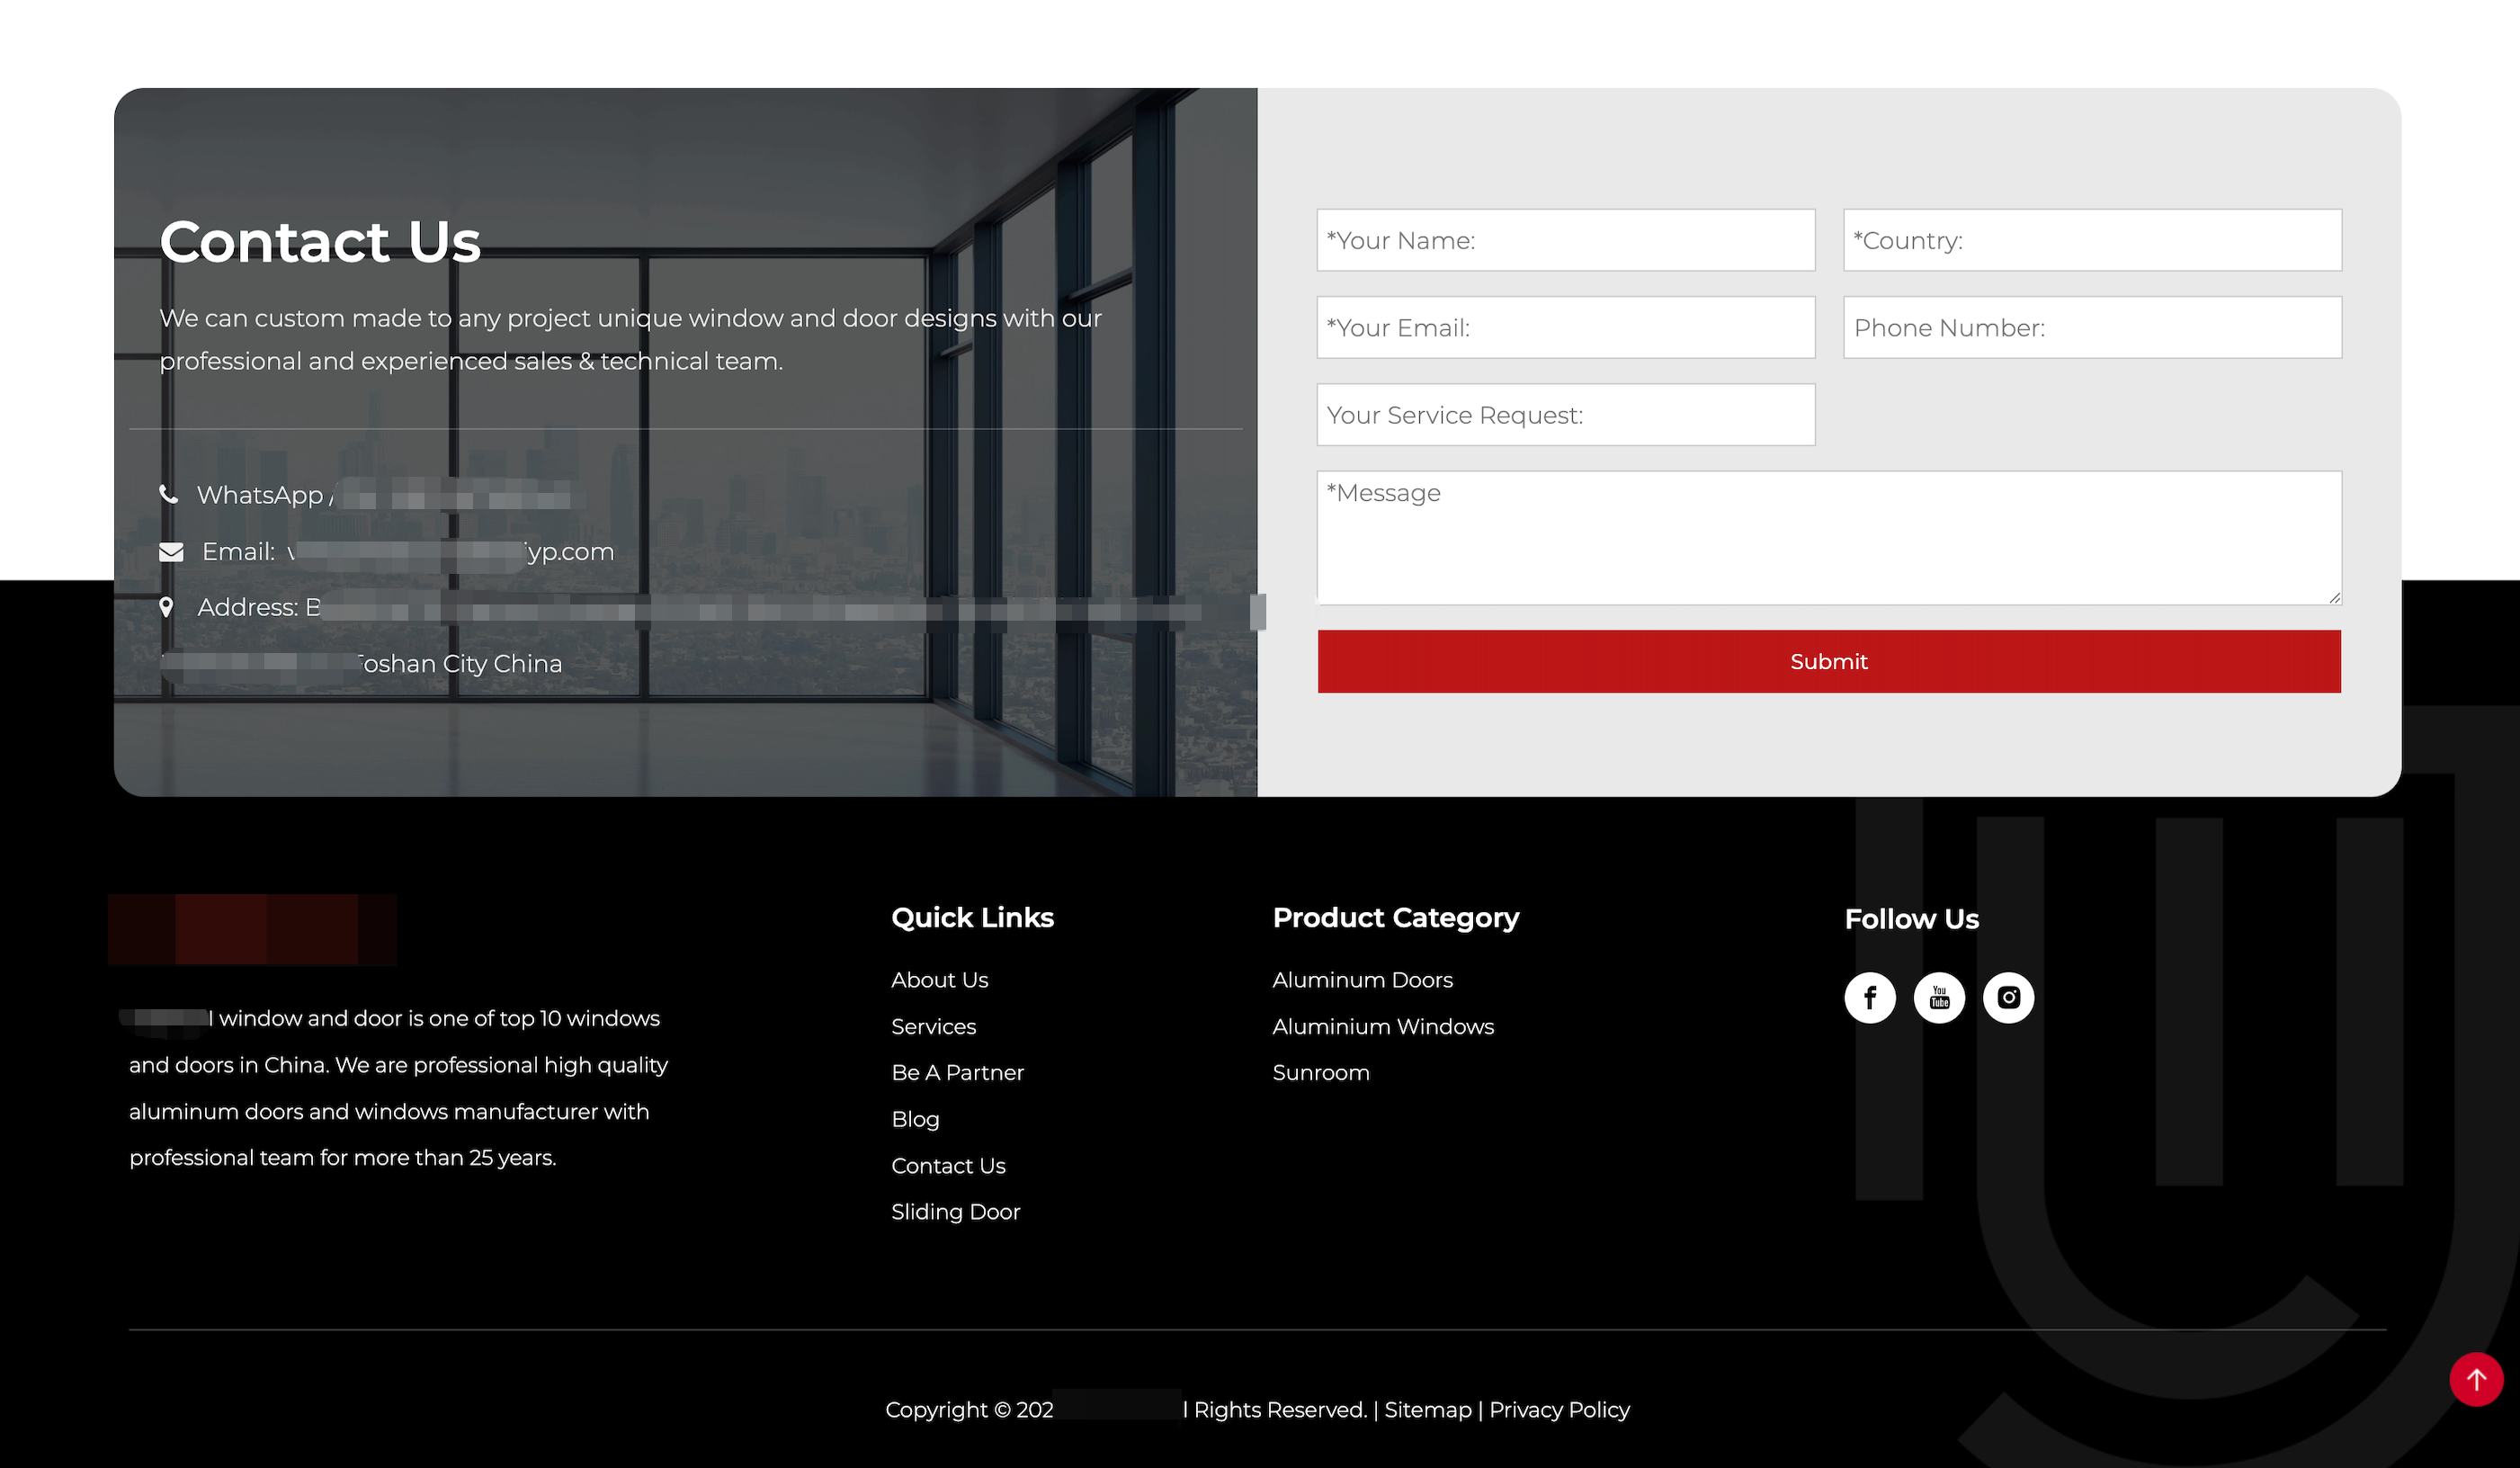Click the WhatsApp phone icon

(x=169, y=494)
